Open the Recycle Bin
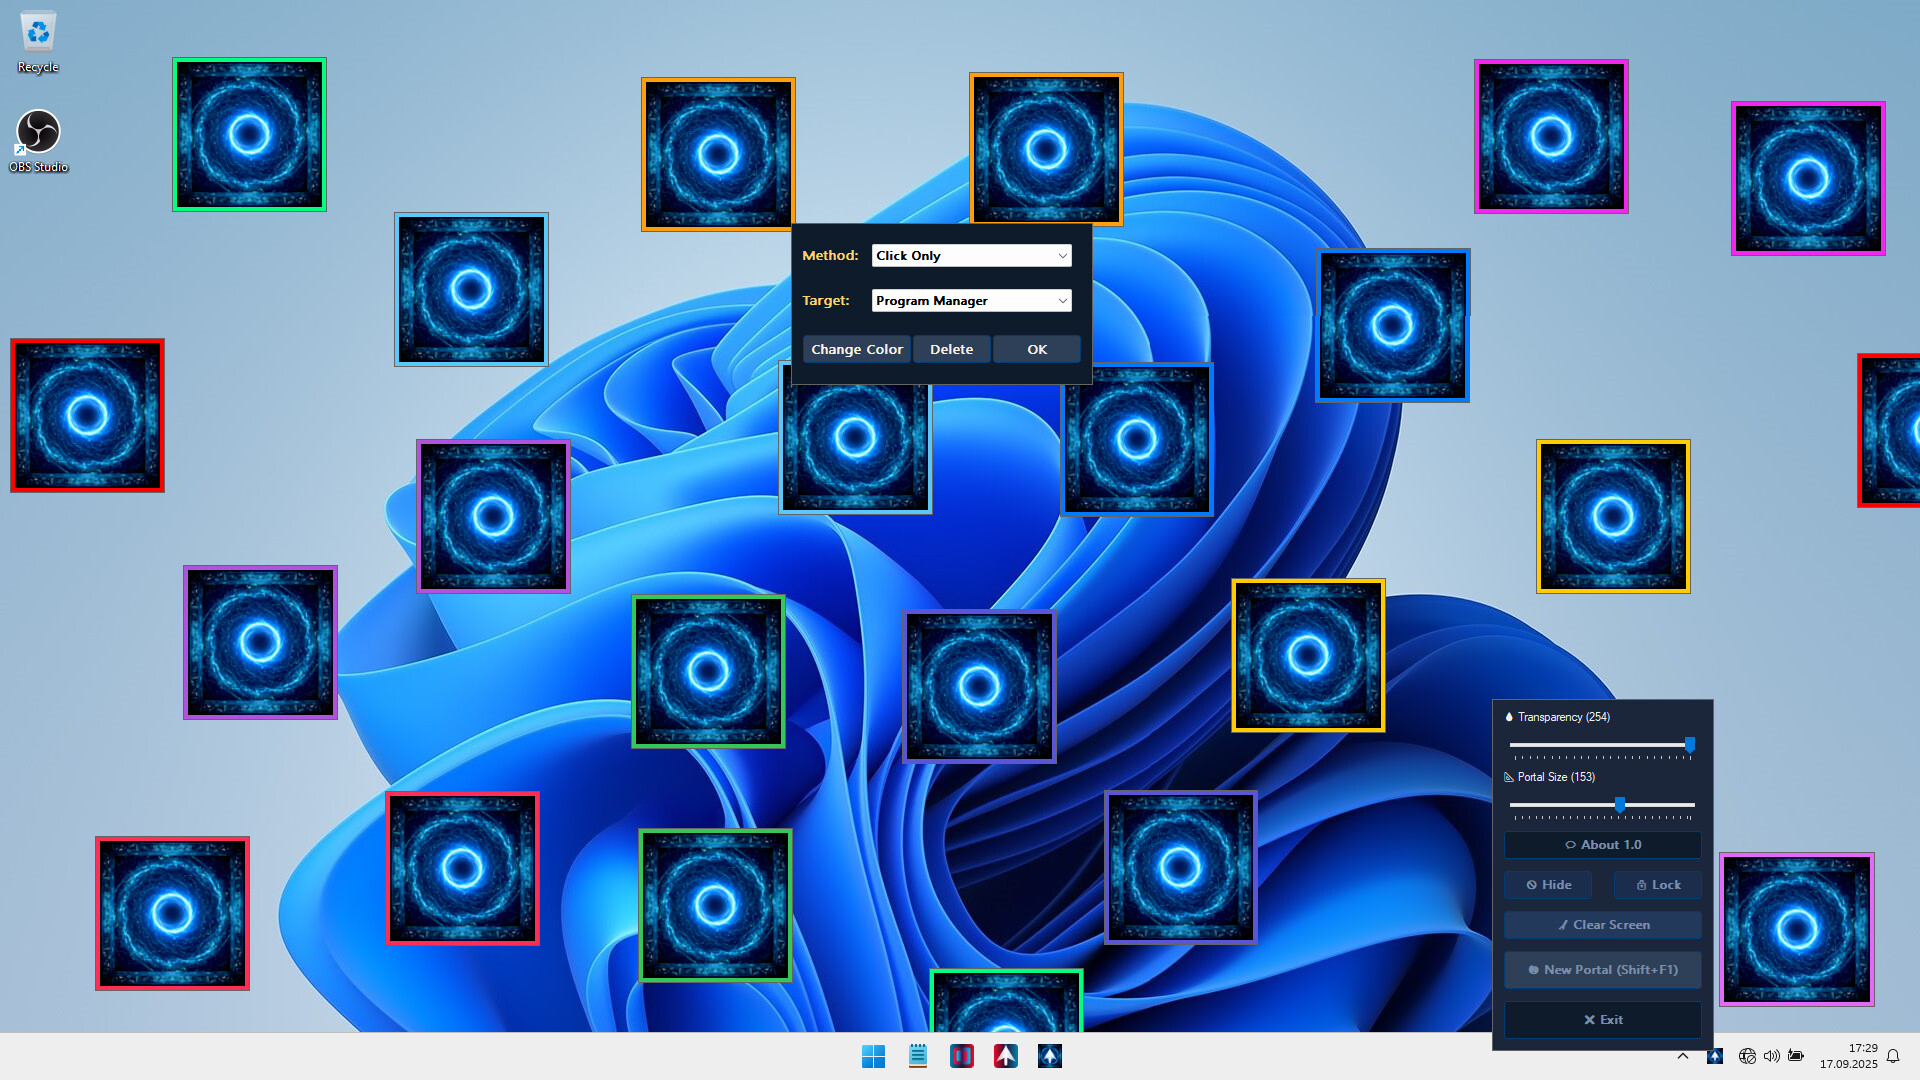Viewport: 1920px width, 1080px height. pyautogui.click(x=37, y=30)
